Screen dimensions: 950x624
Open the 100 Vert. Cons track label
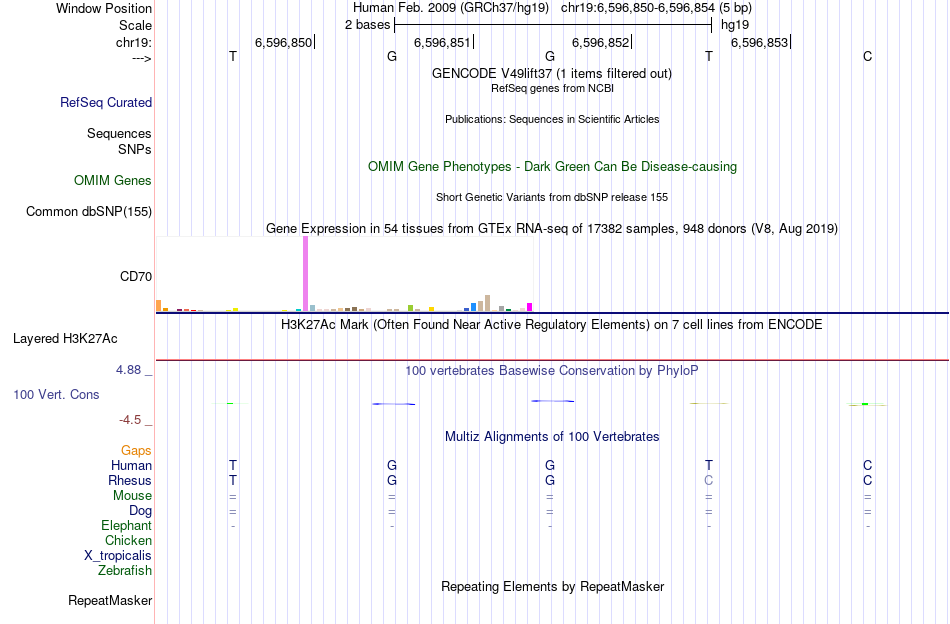(x=56, y=394)
